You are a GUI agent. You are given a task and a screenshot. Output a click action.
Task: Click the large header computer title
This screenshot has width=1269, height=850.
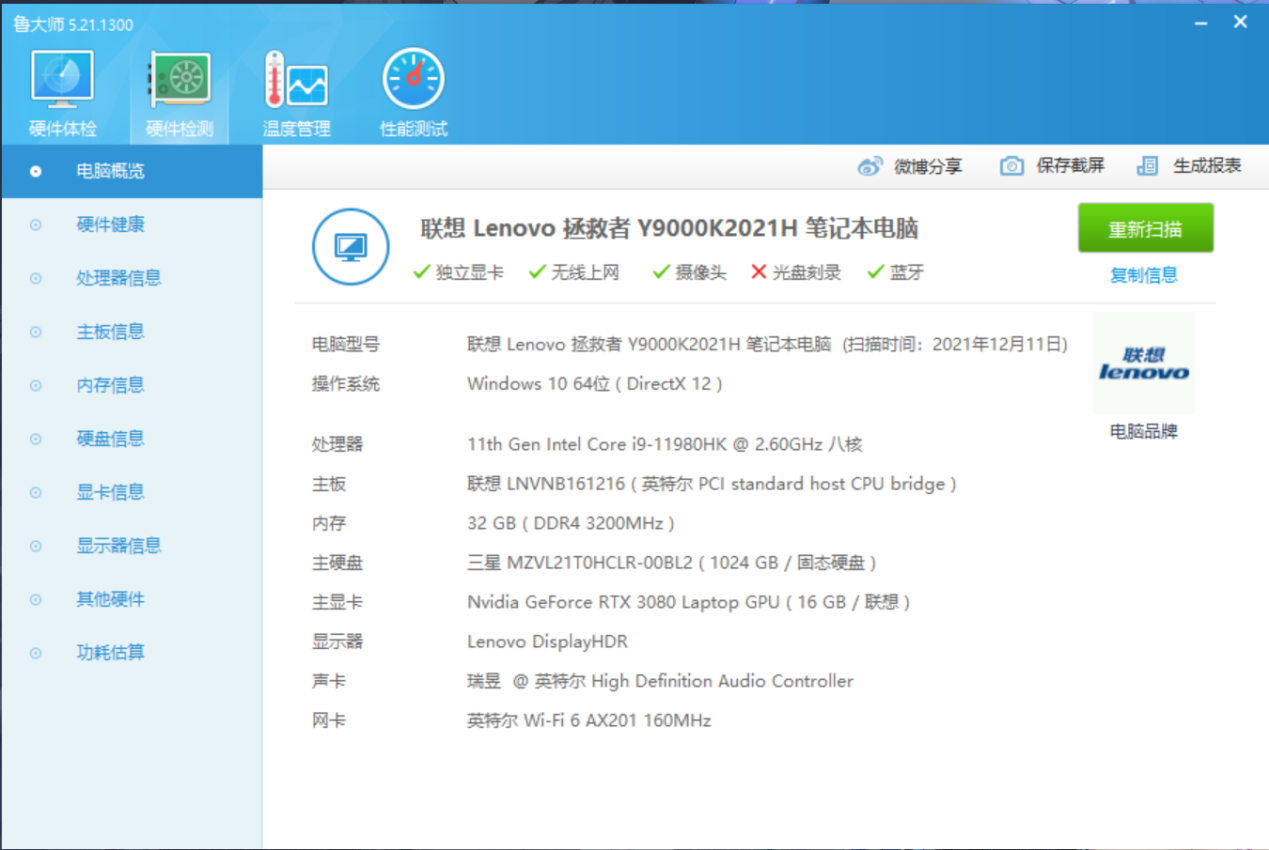[x=669, y=229]
